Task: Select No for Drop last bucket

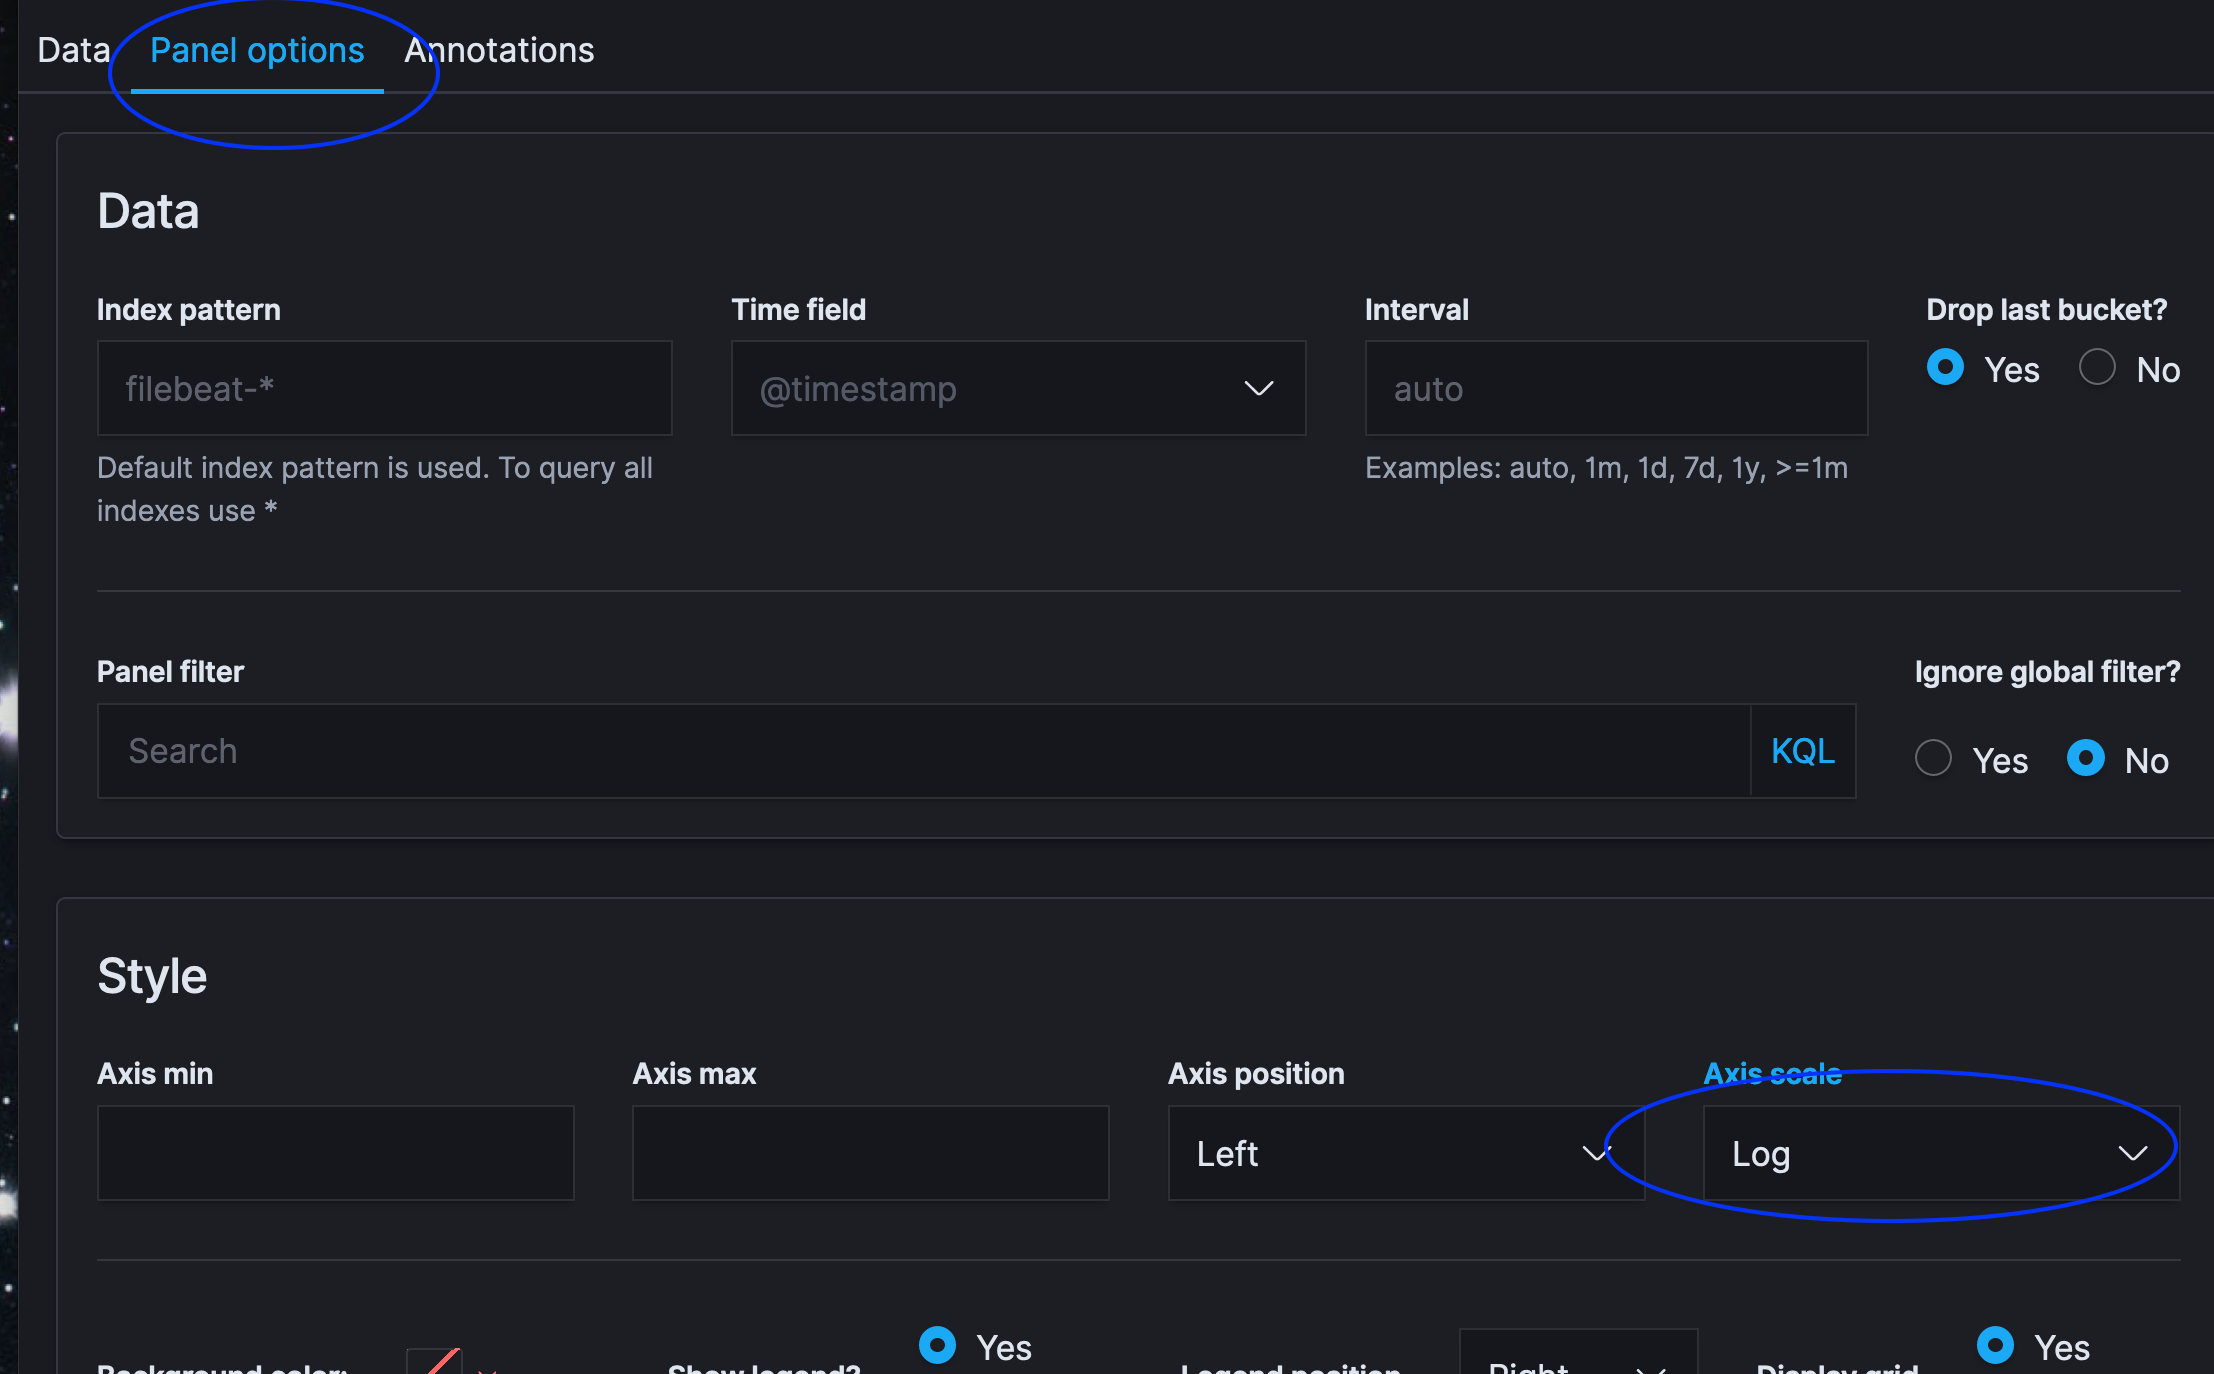Action: coord(2098,367)
